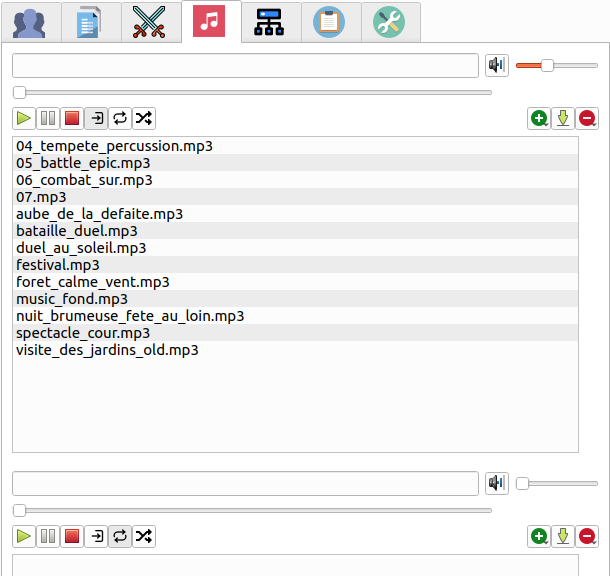
Task: Open the network diagram tab
Action: [x=270, y=22]
